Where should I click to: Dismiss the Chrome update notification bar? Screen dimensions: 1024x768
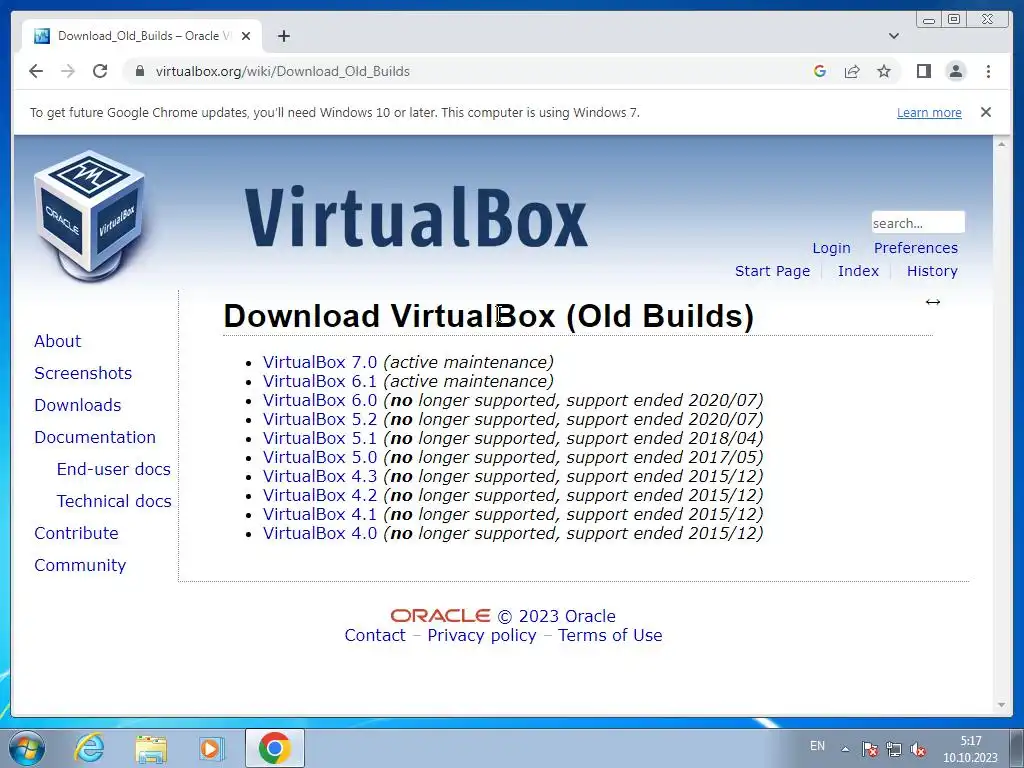(986, 112)
